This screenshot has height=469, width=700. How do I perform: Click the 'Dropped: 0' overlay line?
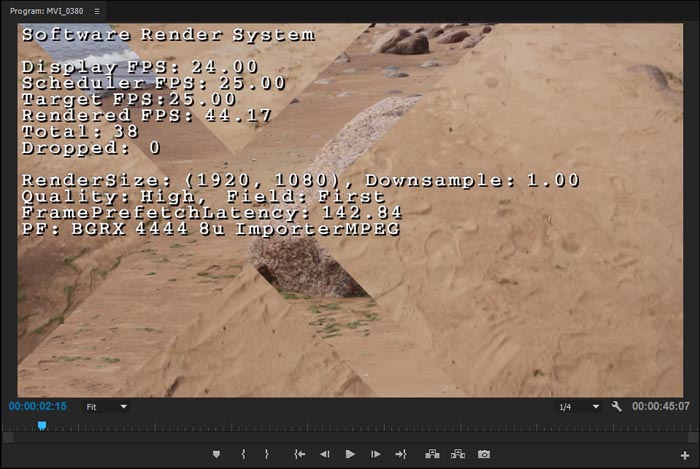(x=91, y=148)
